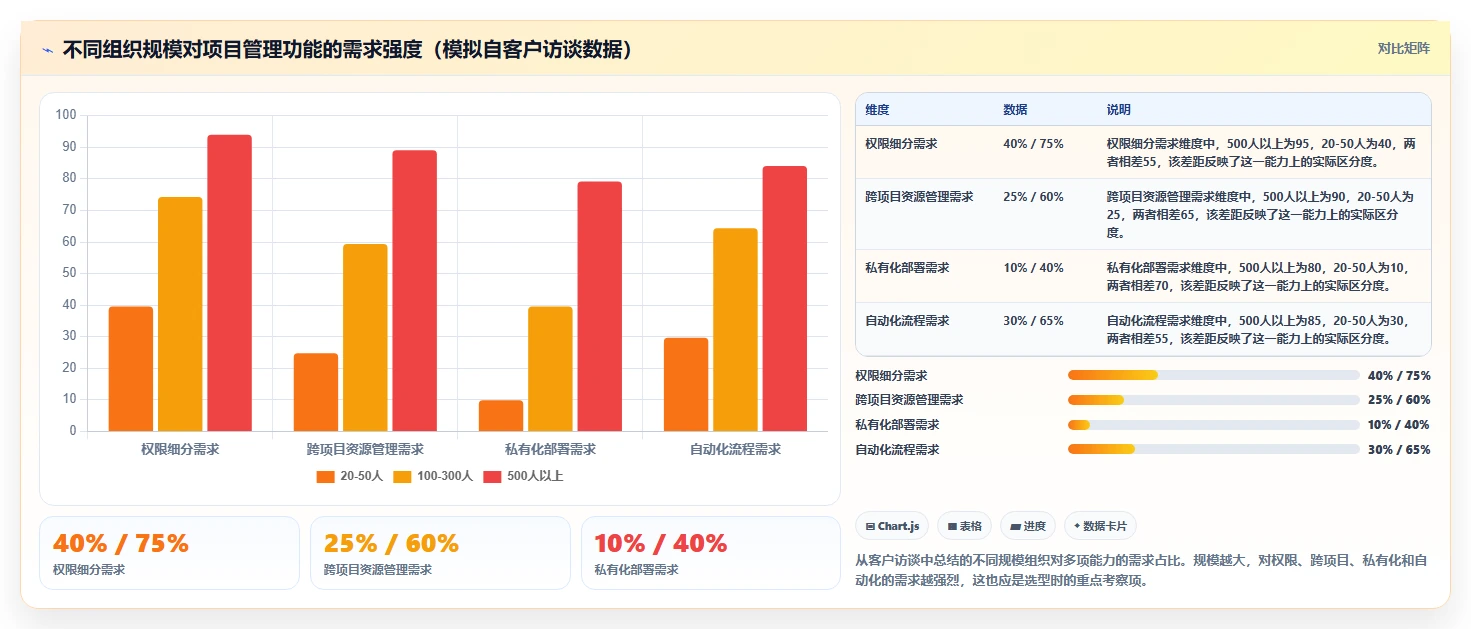
Task: Click the table icon in 表格 chip
Action: 951,526
